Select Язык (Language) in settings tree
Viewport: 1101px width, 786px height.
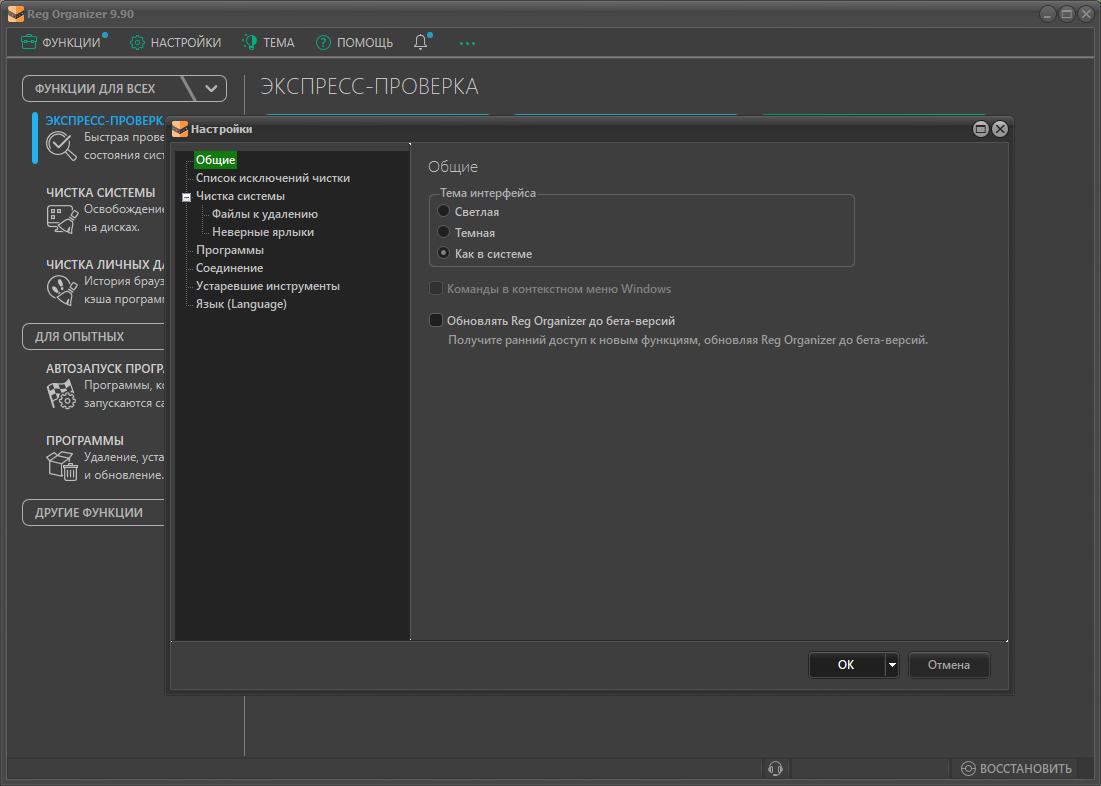[241, 304]
